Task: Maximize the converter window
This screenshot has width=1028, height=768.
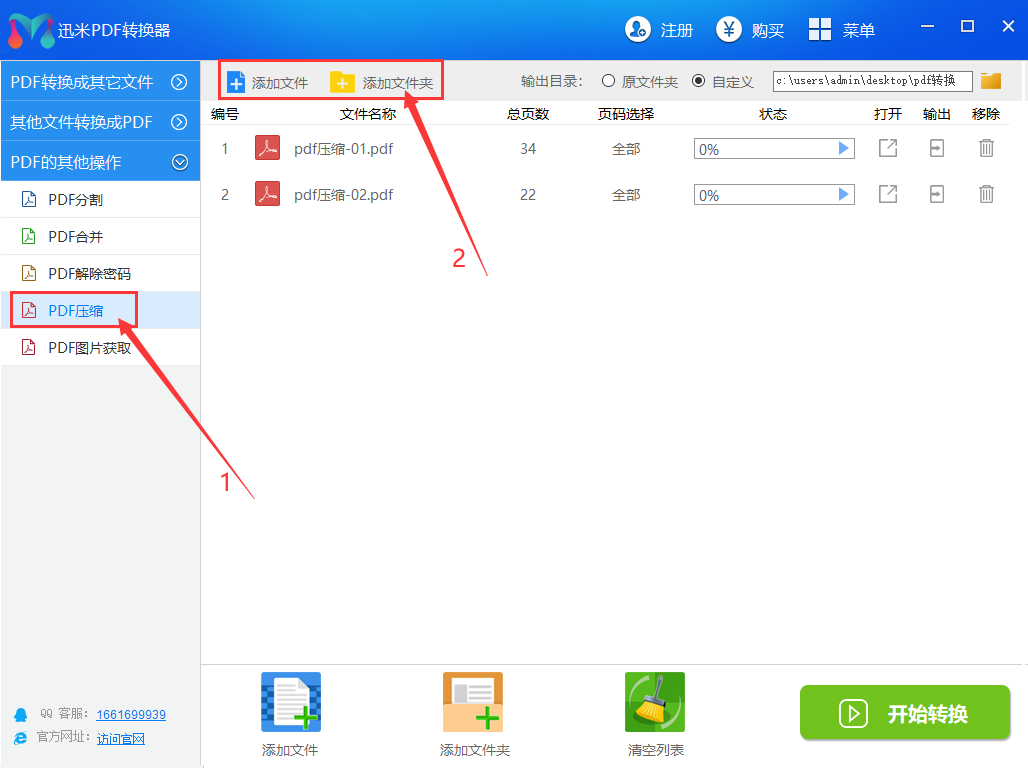Action: 967,26
